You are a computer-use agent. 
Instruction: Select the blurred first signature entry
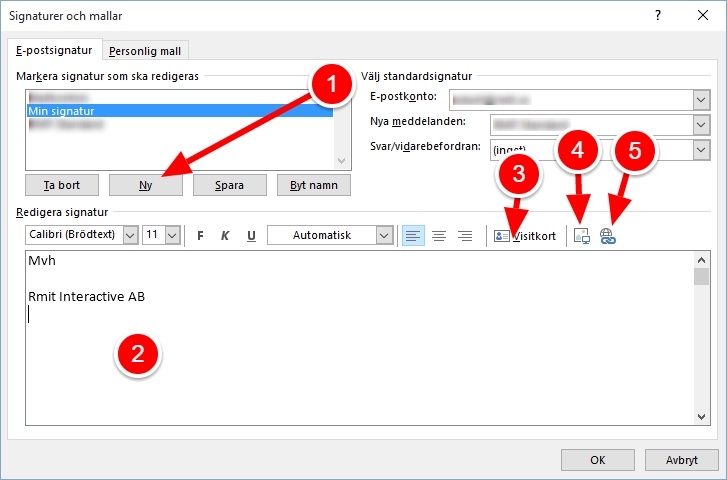[180, 98]
